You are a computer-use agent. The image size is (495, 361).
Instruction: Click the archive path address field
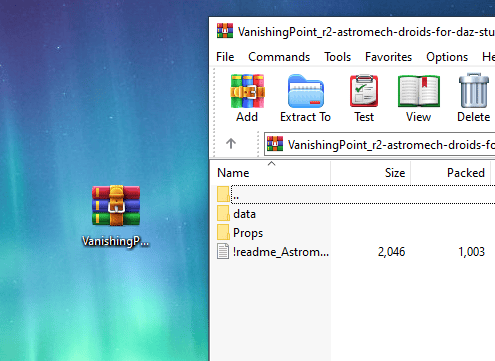pos(380,144)
